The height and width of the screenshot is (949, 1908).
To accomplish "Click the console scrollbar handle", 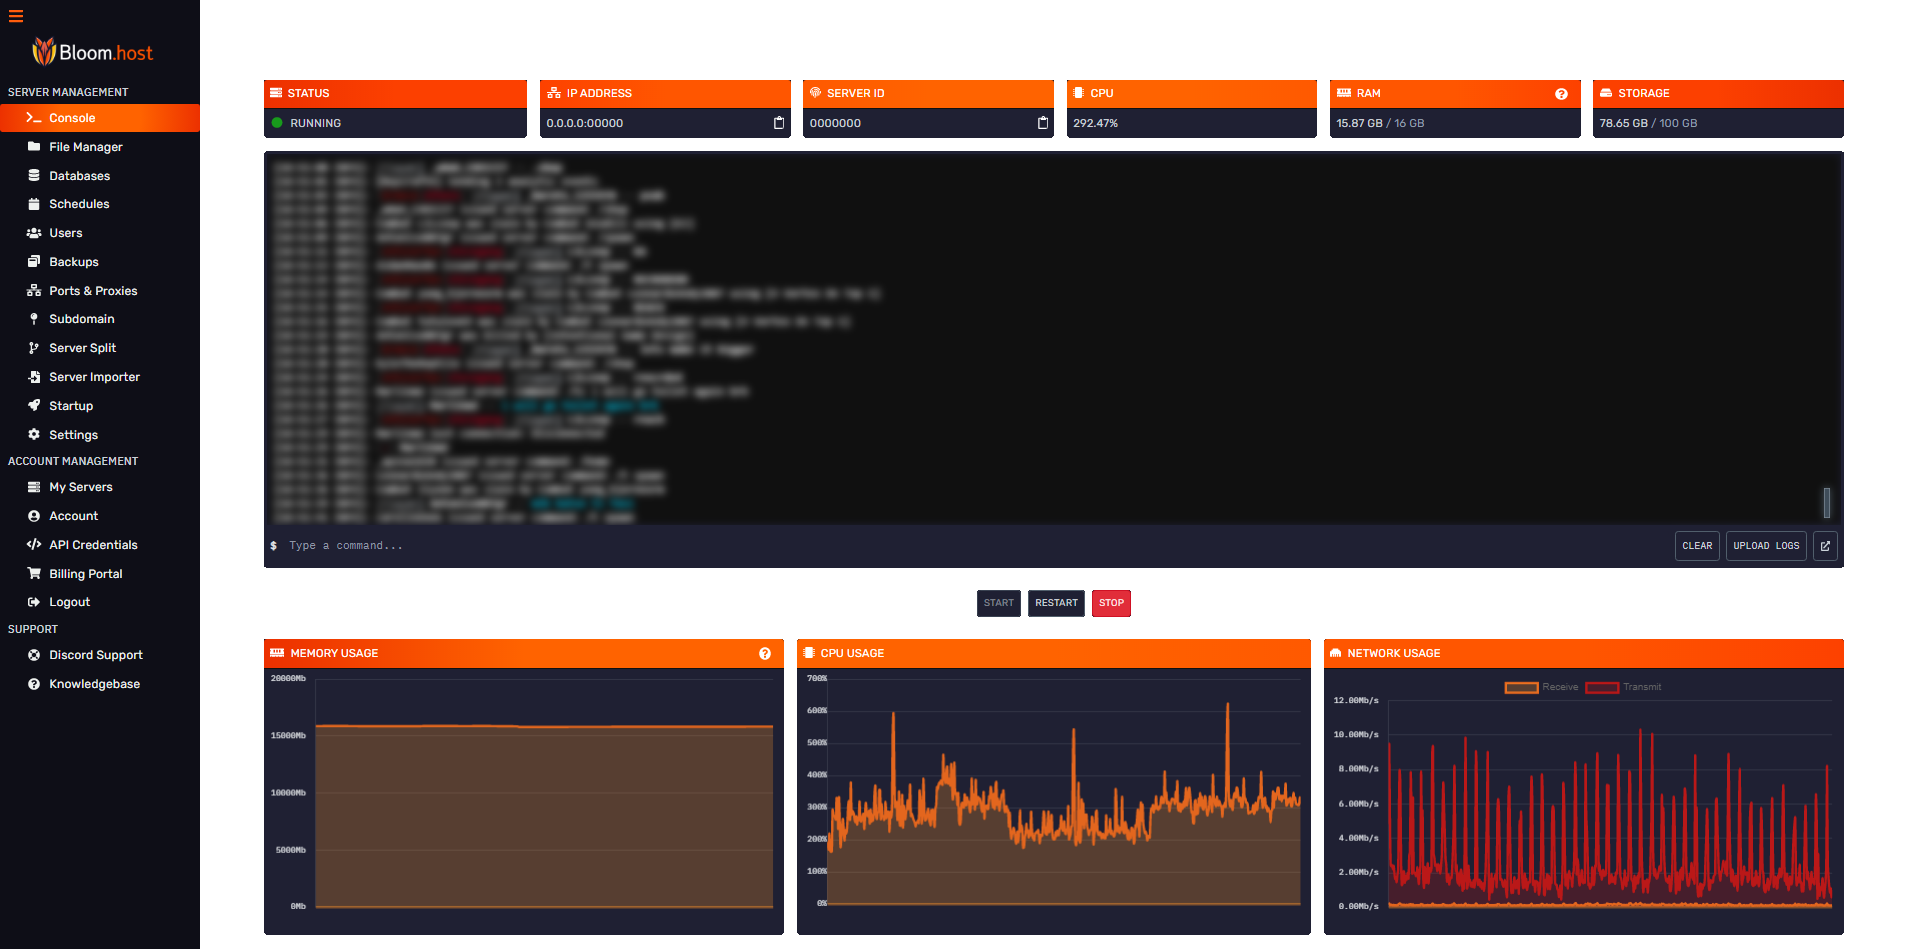I will (x=1826, y=502).
